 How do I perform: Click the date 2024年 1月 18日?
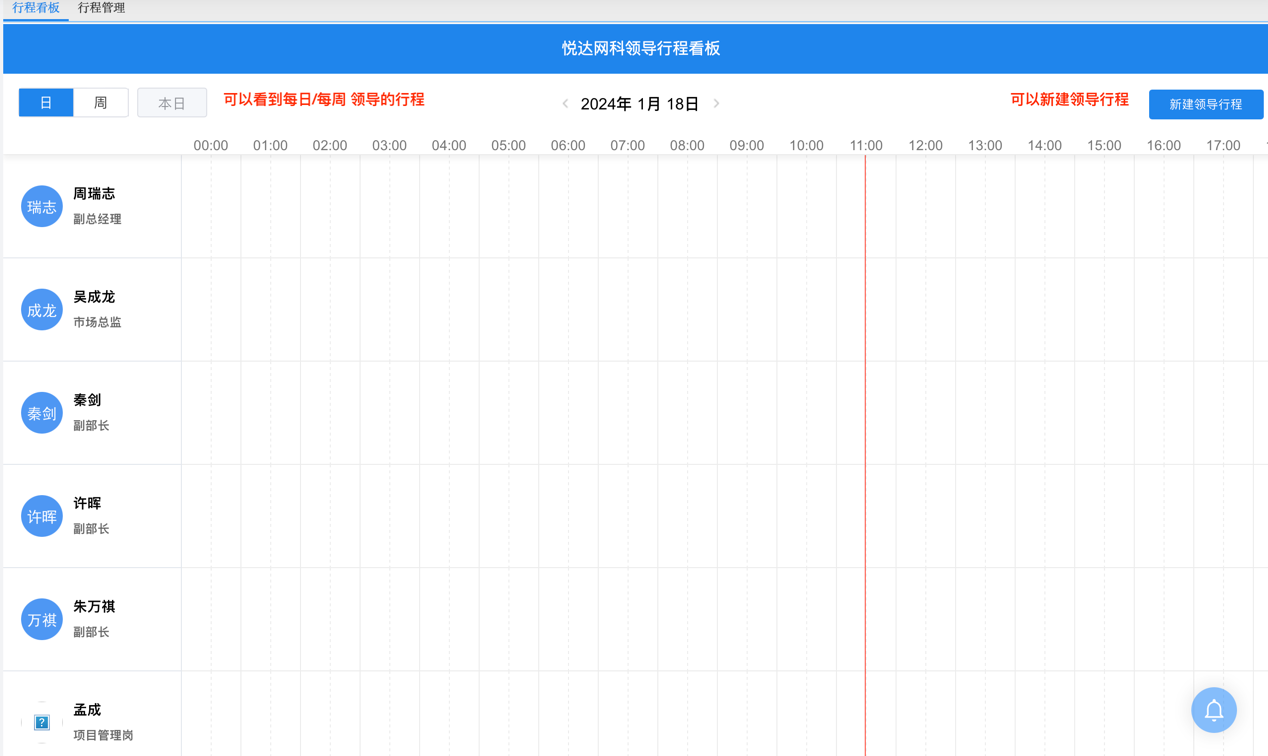(x=640, y=104)
